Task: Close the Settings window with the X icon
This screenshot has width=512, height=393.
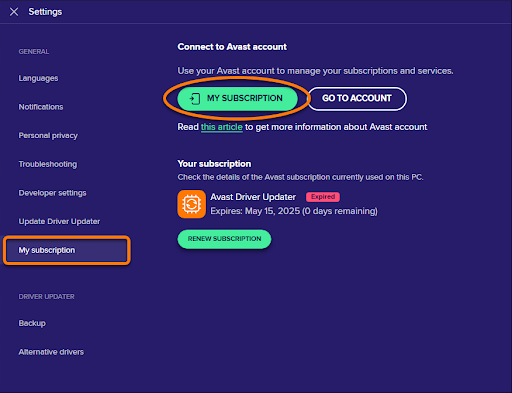Action: point(14,12)
